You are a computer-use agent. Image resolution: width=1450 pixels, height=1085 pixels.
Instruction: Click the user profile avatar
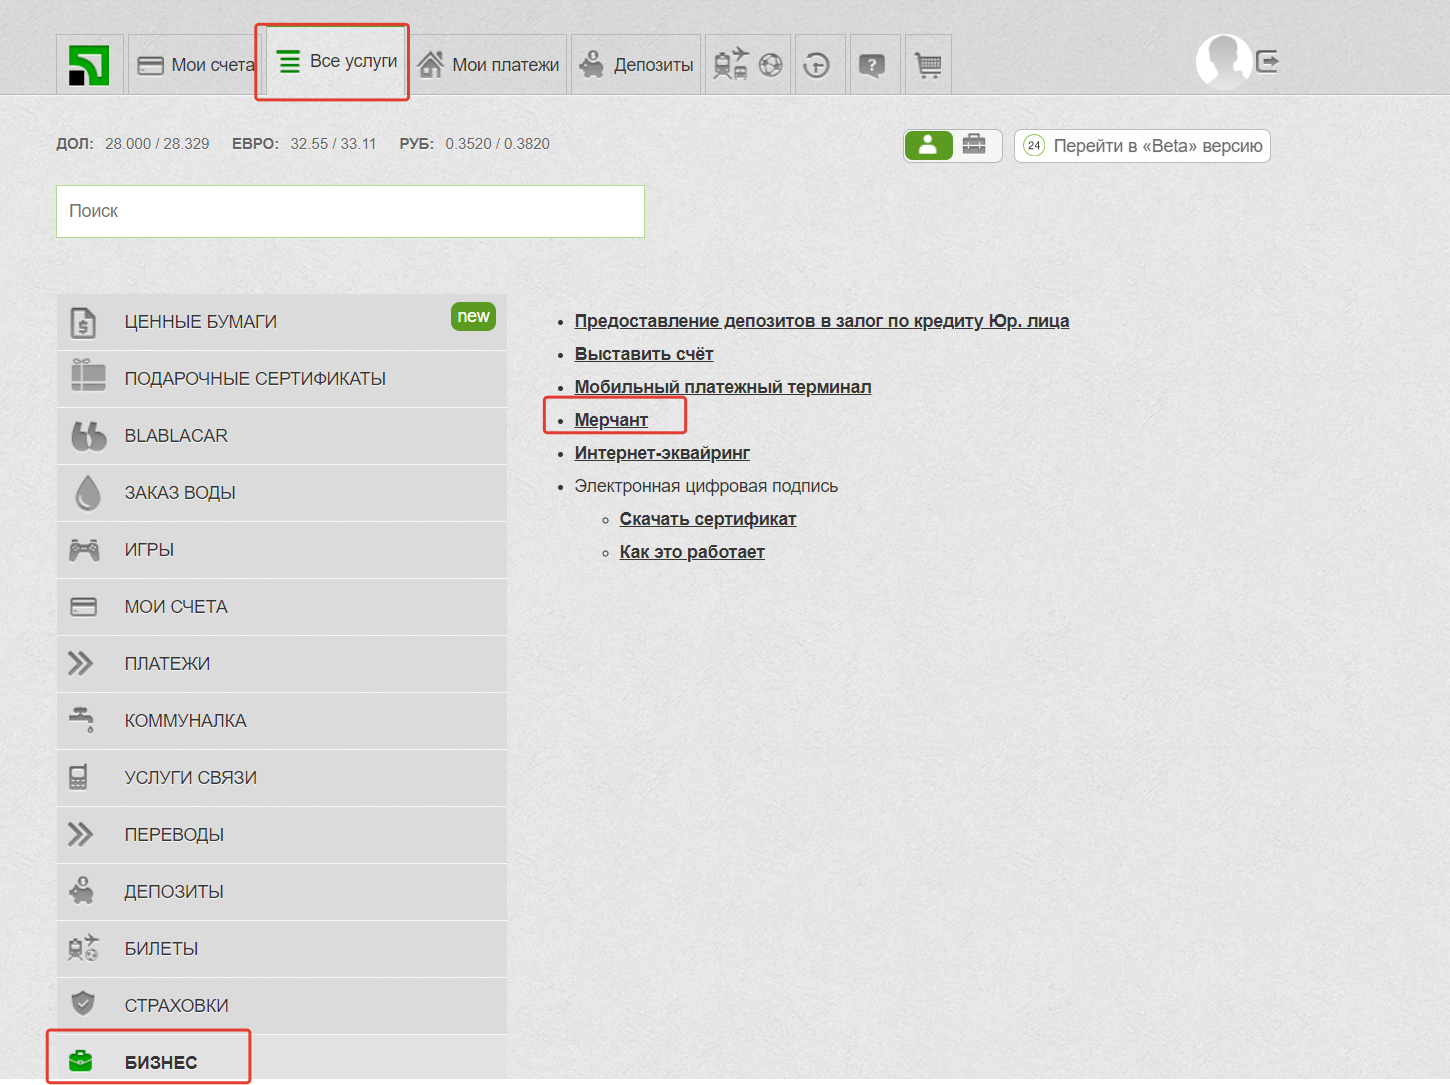[x=1223, y=62]
